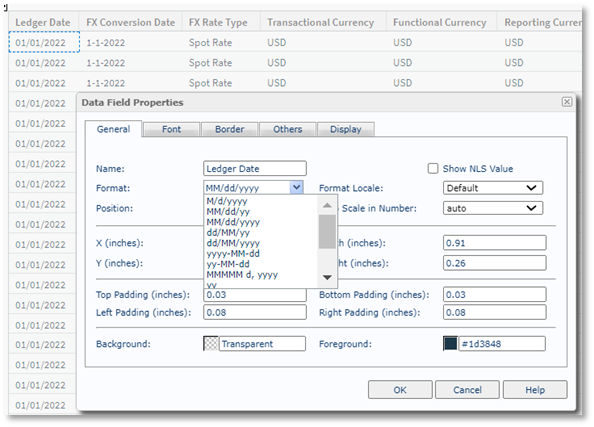Click the FX Conversion Date column header
594x427 pixels.
coord(131,22)
